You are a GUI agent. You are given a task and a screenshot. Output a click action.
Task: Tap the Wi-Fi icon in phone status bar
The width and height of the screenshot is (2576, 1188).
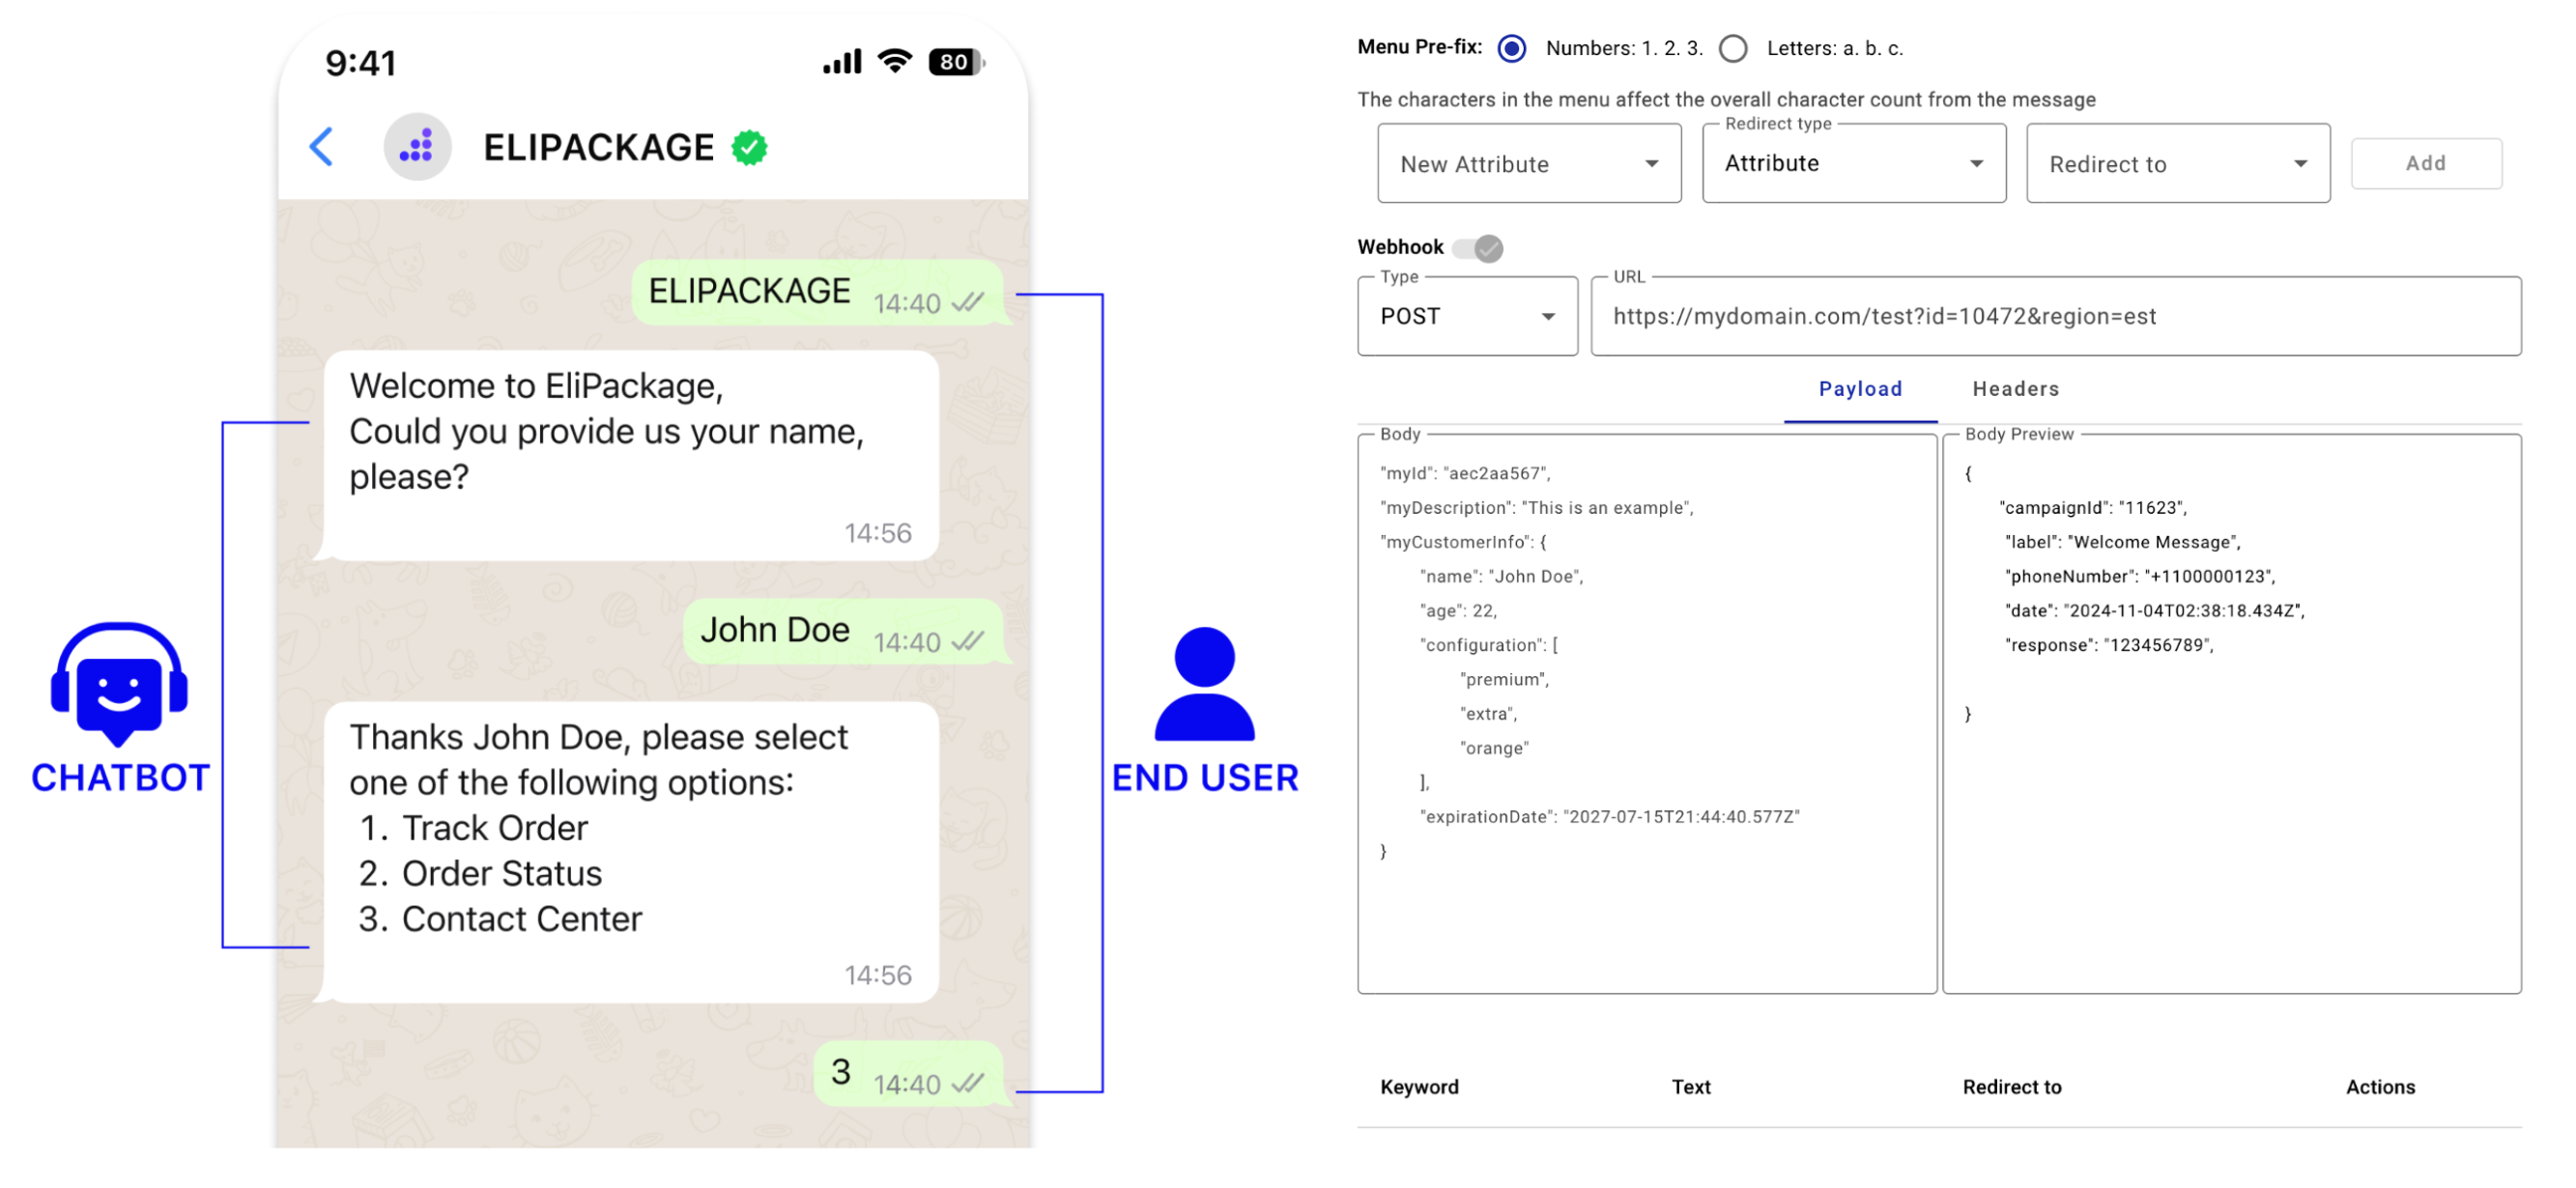[x=894, y=61]
